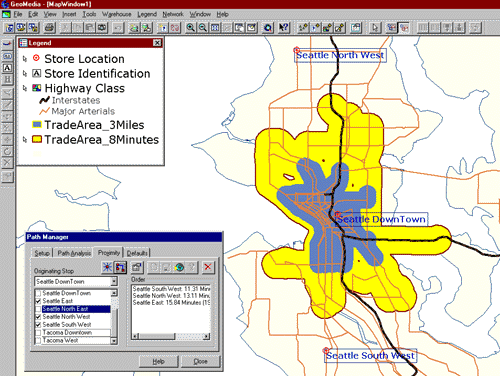This screenshot has width=500, height=376.
Task: Check the Seattle North East checkbox
Action: click(38, 309)
